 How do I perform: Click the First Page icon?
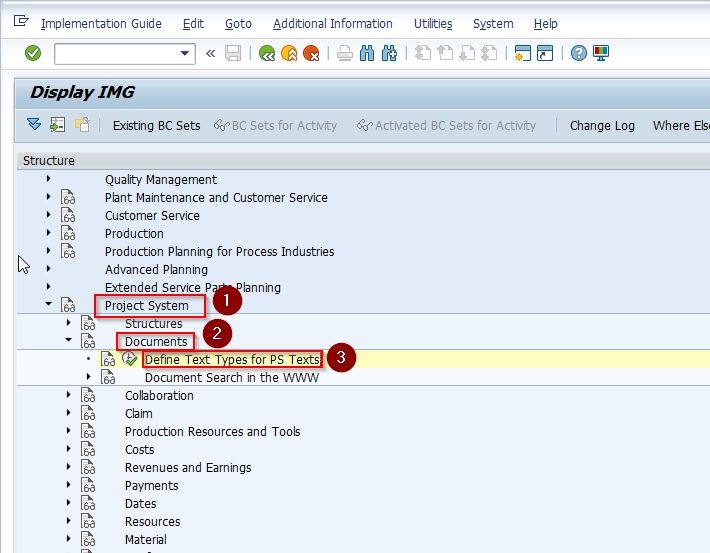click(x=422, y=53)
